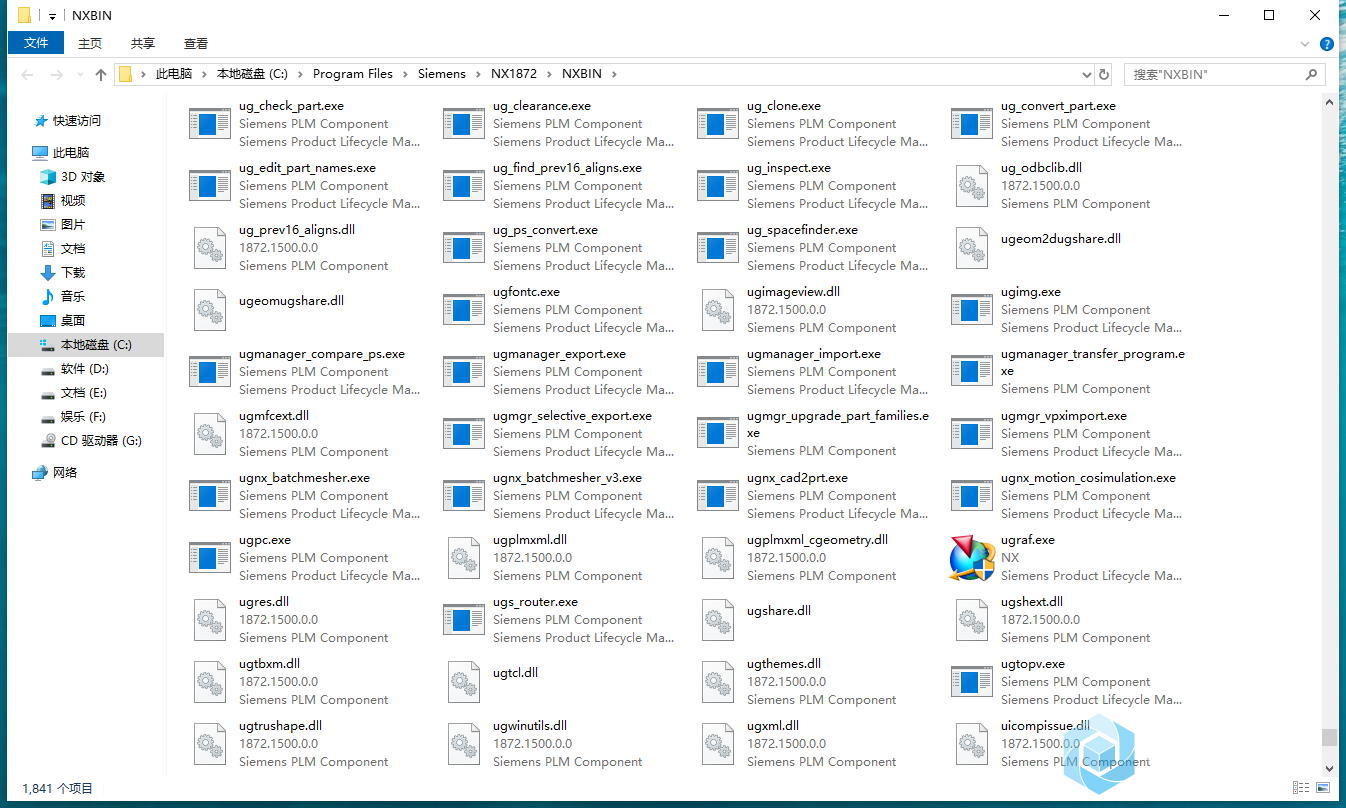Open 下载 folder in sidebar
The image size is (1346, 808).
click(73, 272)
